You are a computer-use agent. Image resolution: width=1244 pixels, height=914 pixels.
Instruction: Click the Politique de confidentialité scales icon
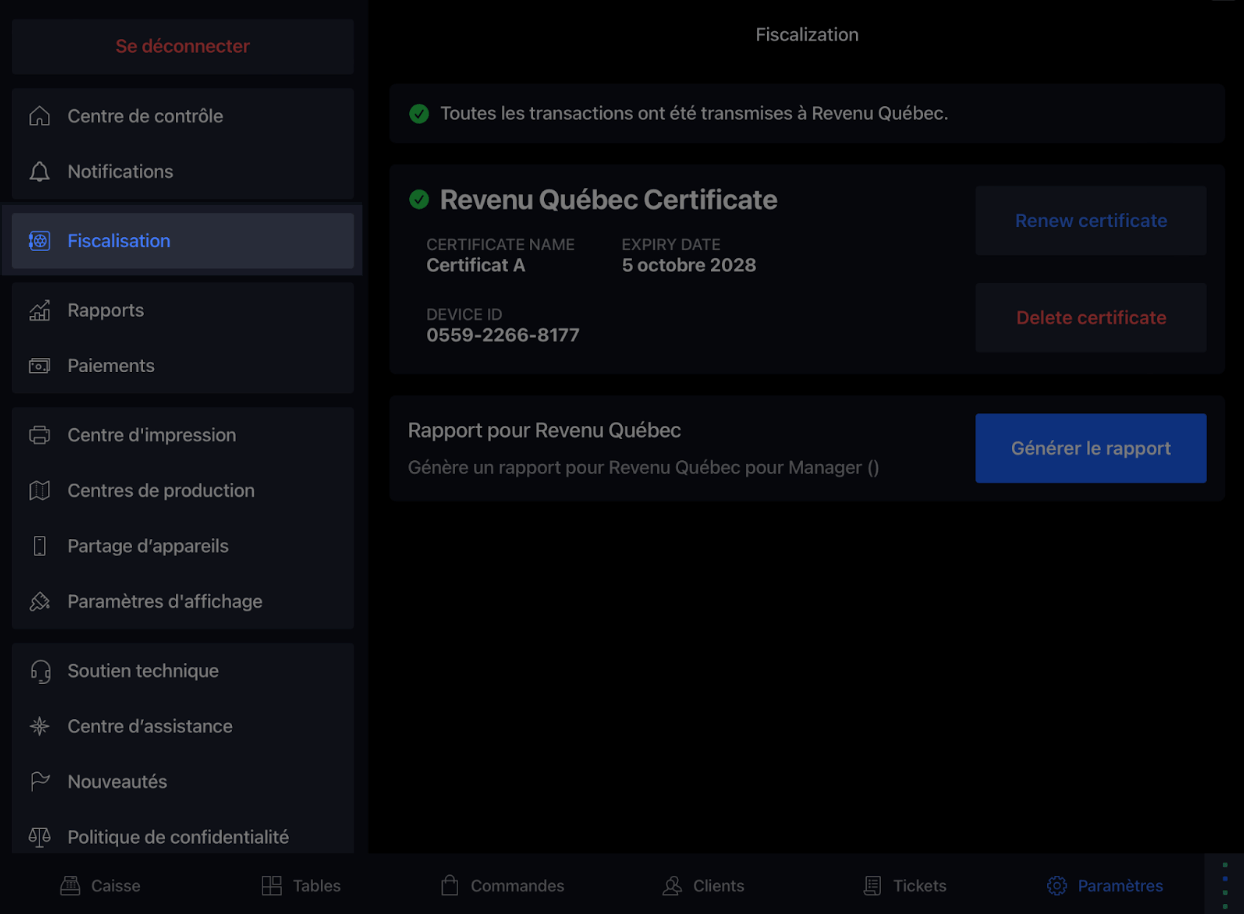click(39, 838)
